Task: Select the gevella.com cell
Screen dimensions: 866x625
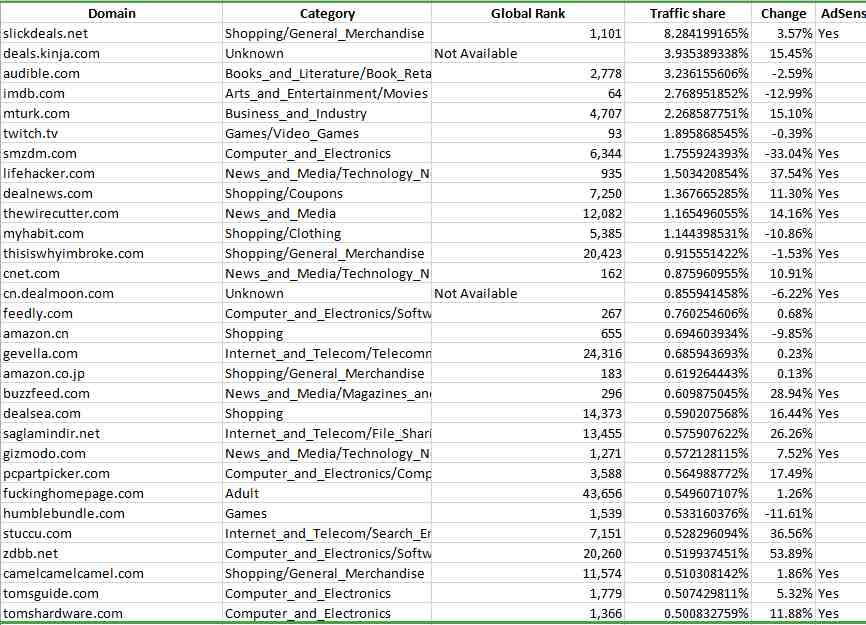Action: point(111,353)
